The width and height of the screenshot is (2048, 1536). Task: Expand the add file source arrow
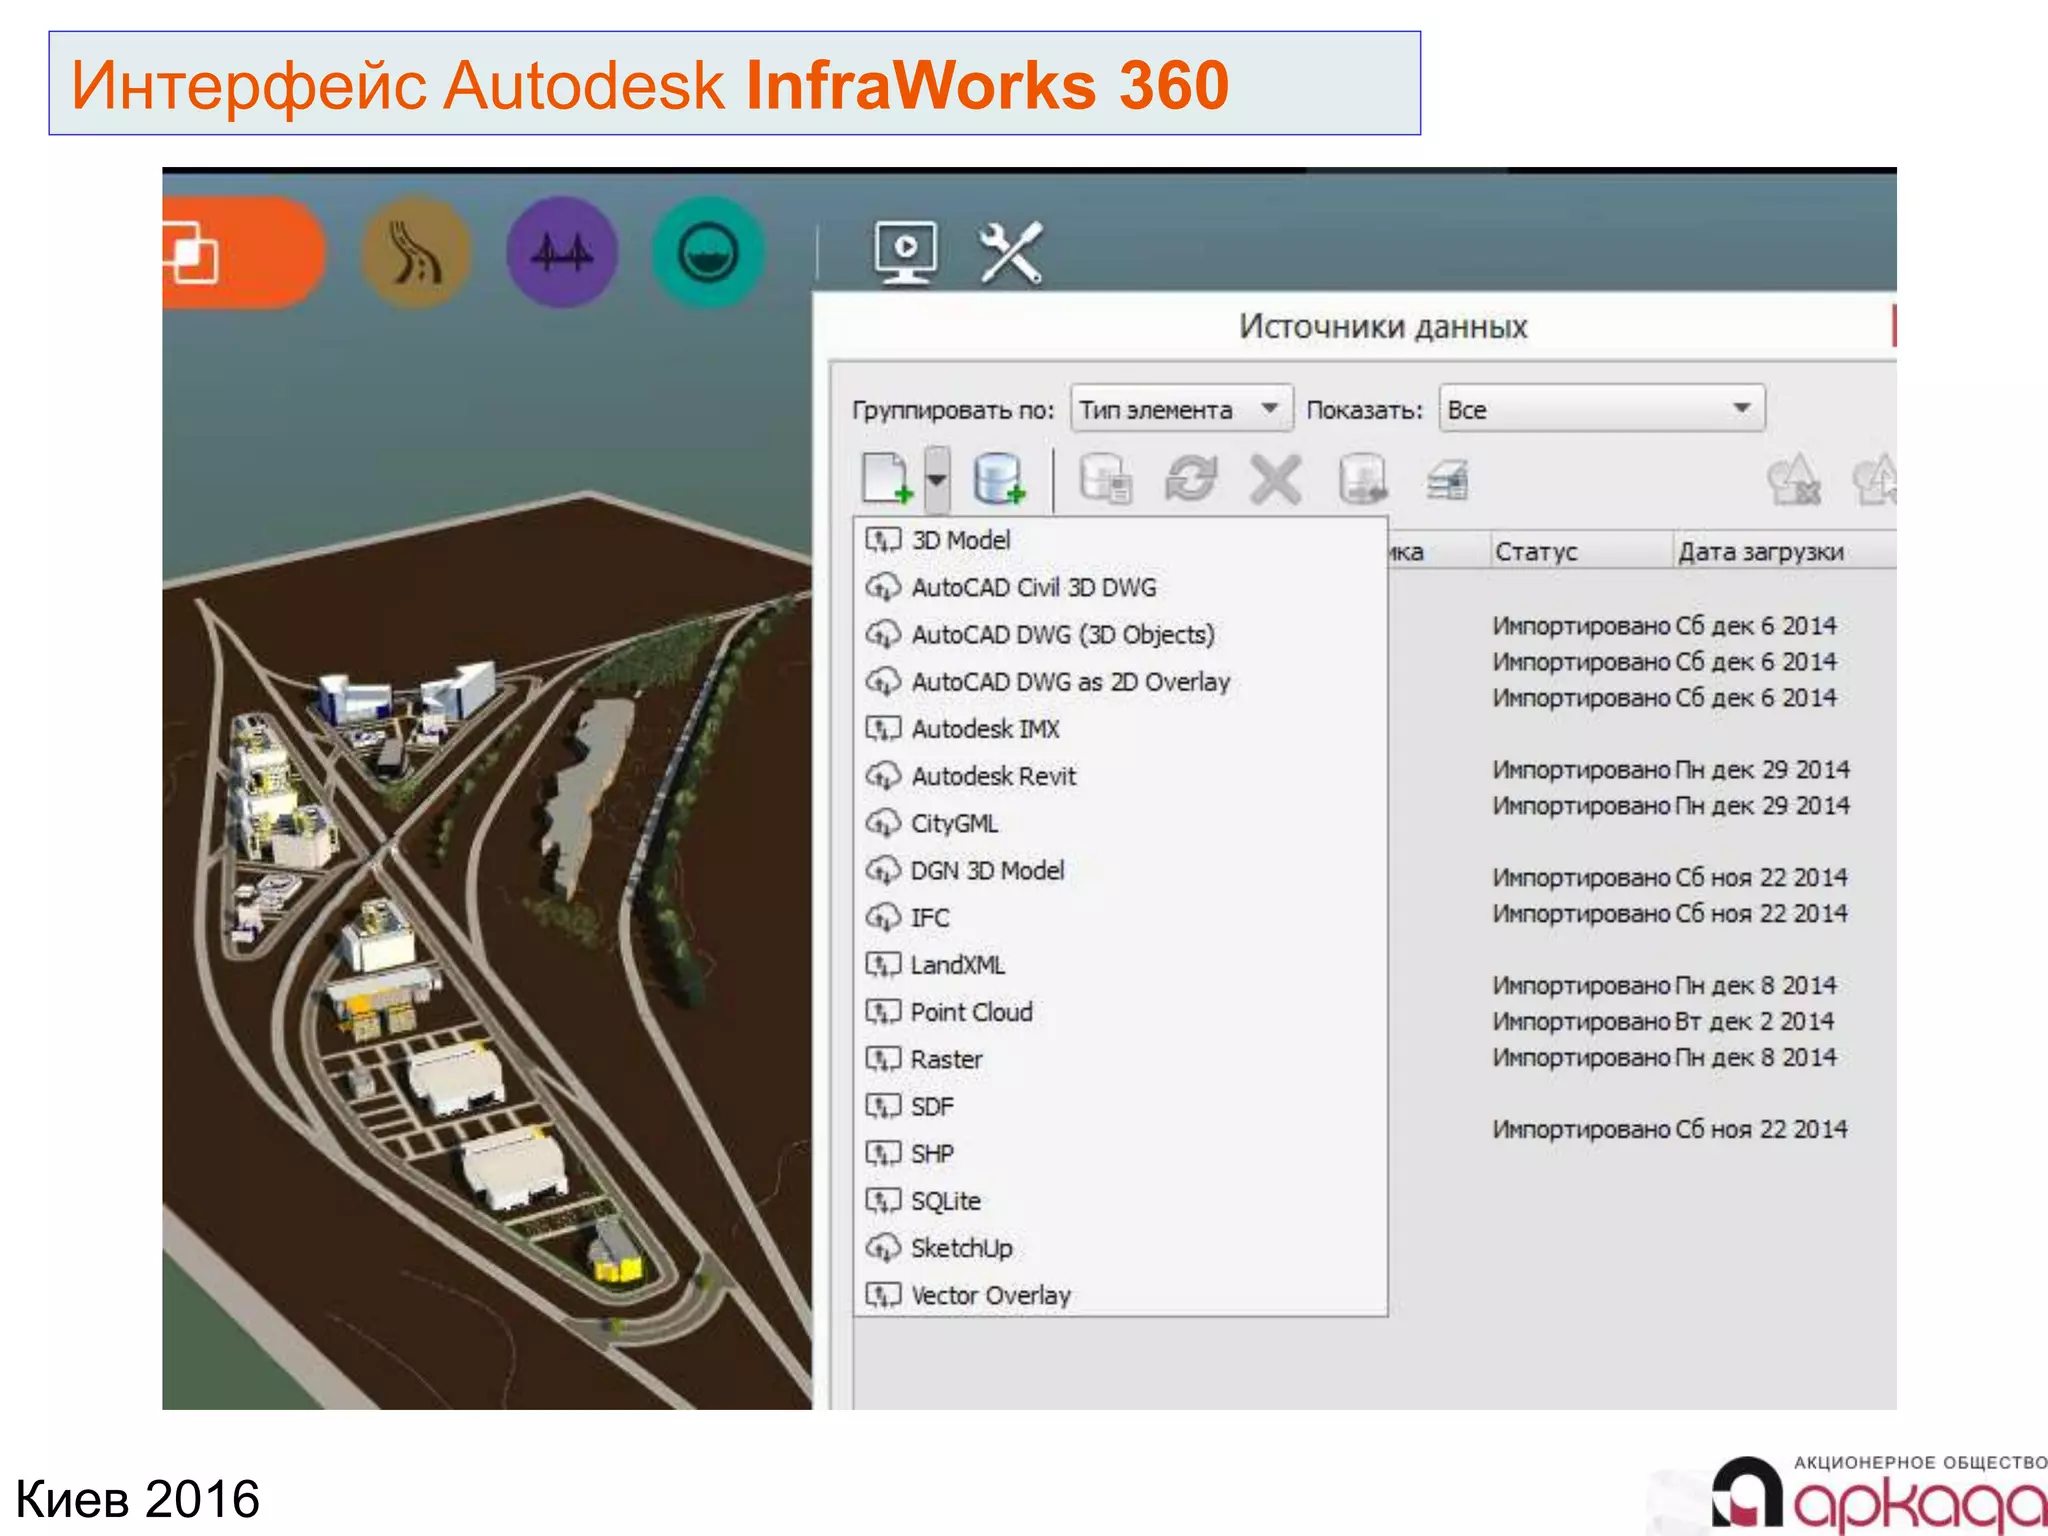(936, 479)
